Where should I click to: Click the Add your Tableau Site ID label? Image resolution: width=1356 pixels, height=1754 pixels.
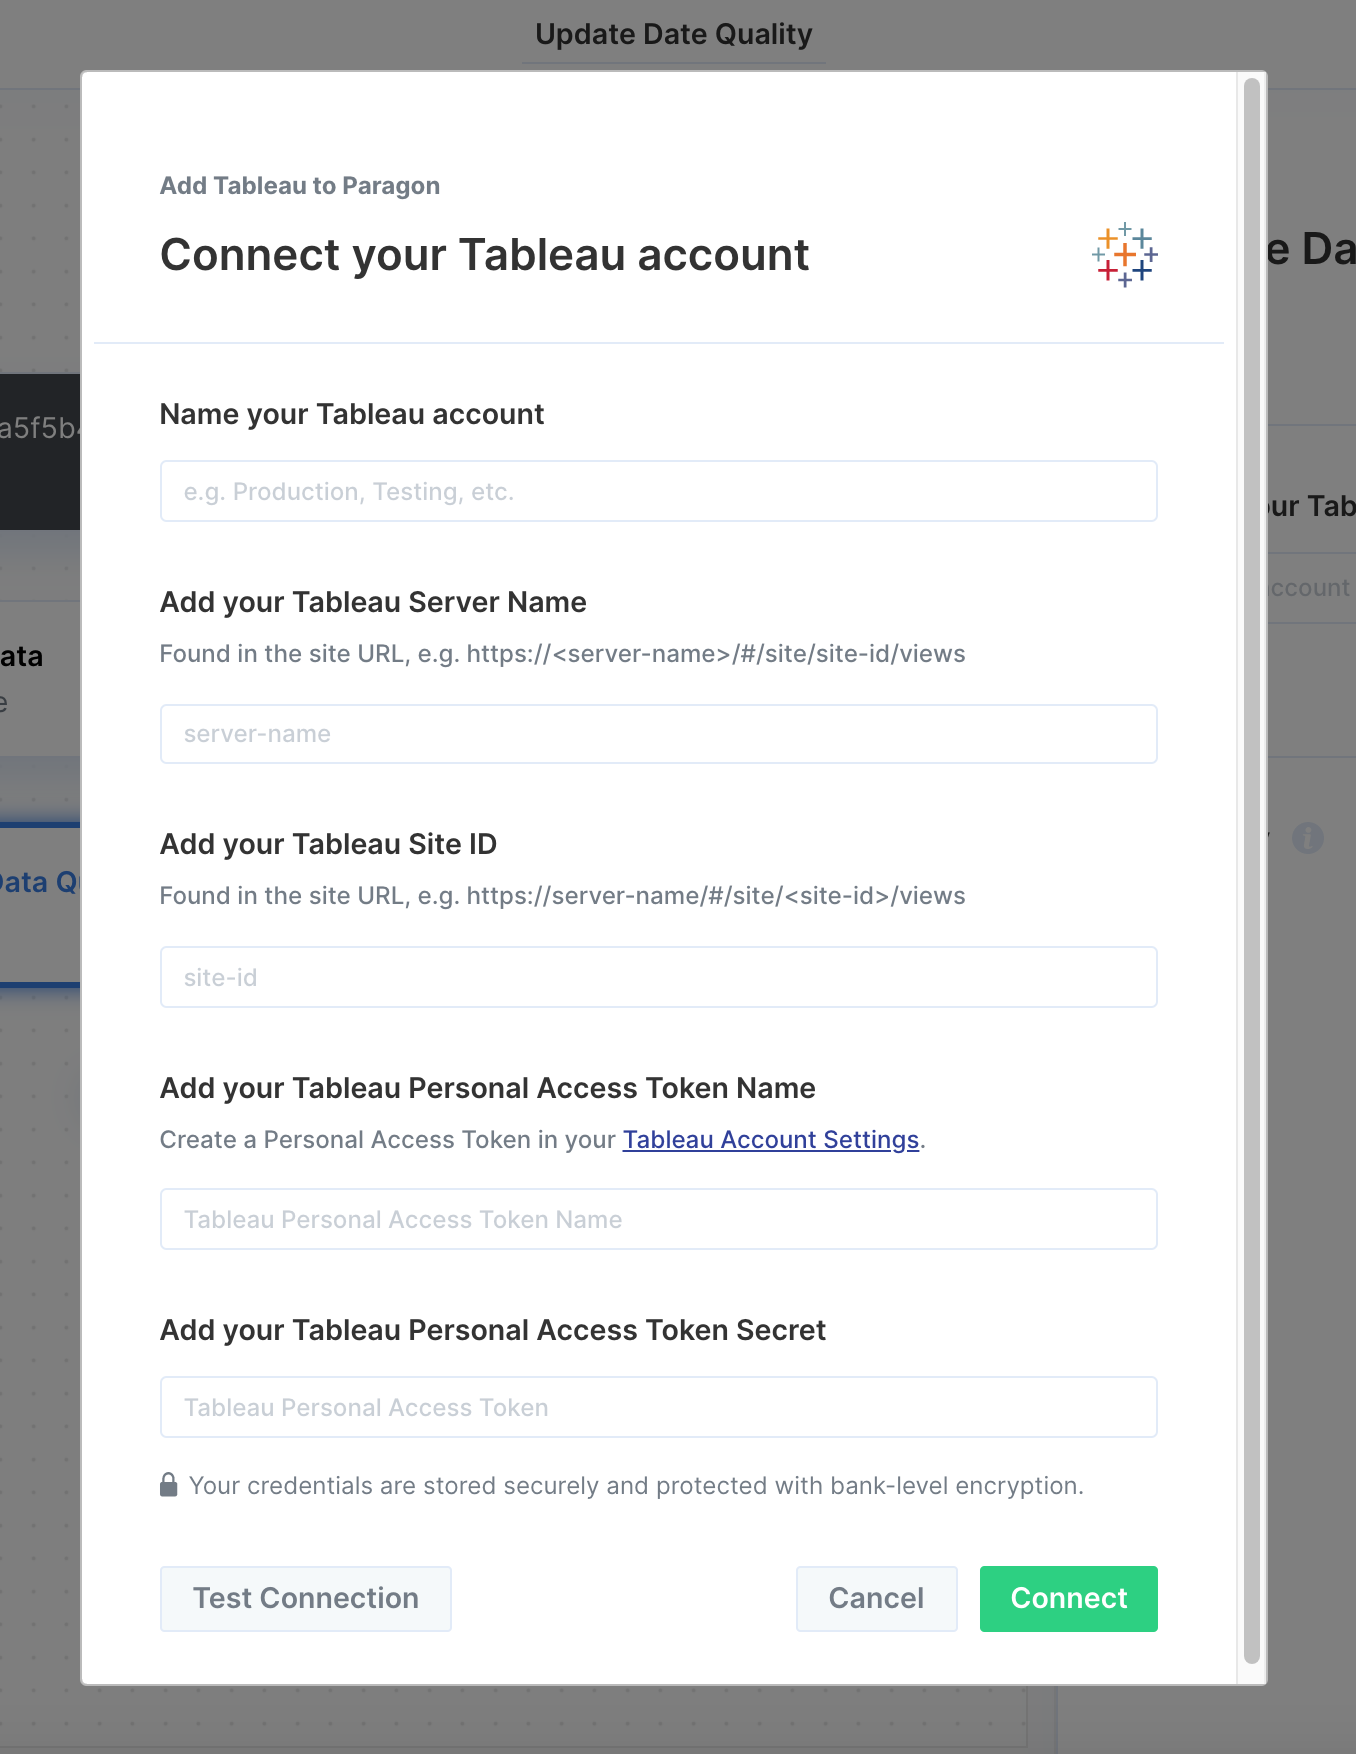(328, 844)
